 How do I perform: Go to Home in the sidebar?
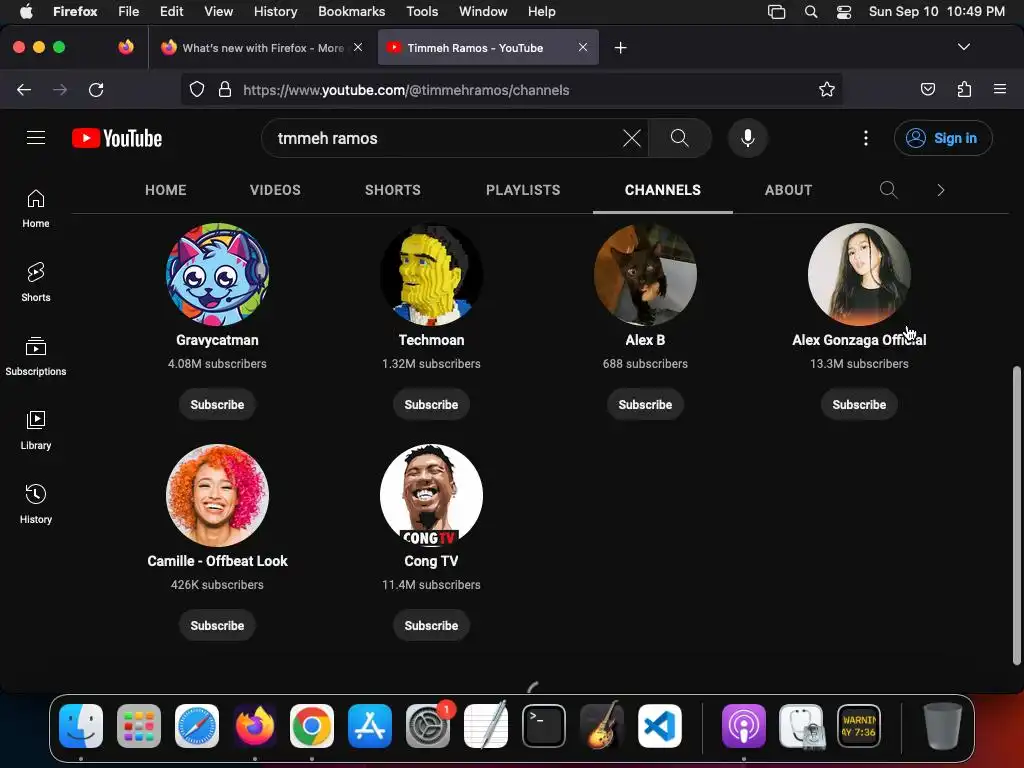36,208
